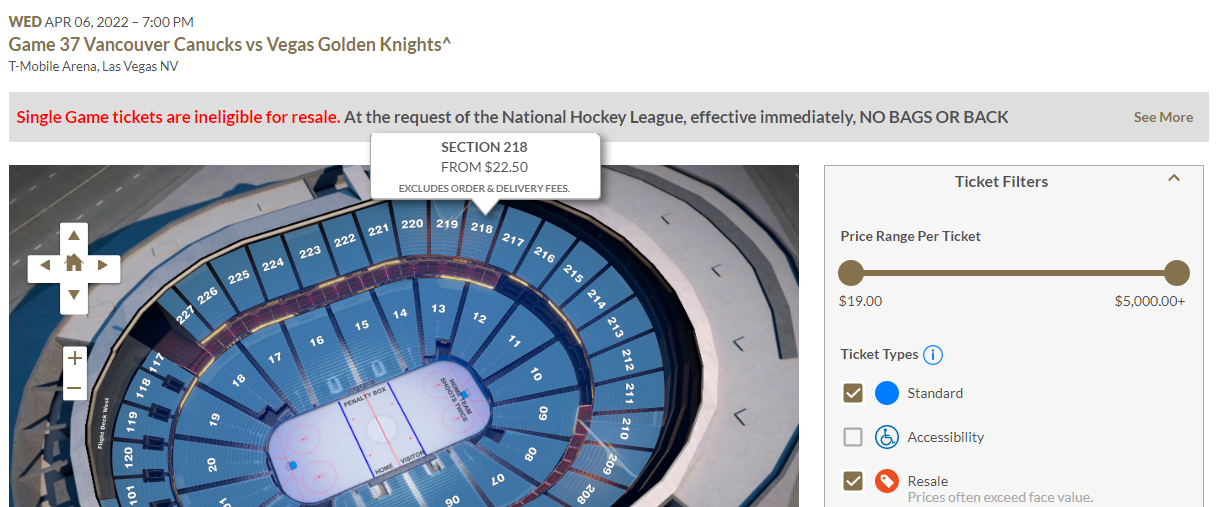Image resolution: width=1216 pixels, height=507 pixels.
Task: Zoom in on the seat map
Action: pos(74,359)
